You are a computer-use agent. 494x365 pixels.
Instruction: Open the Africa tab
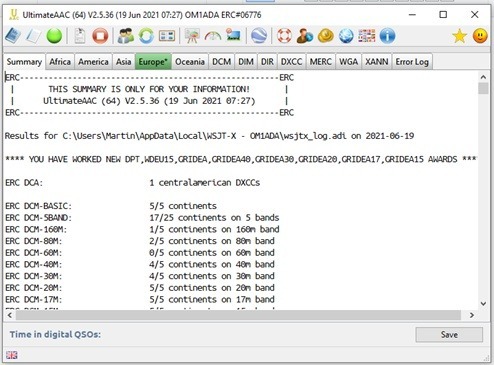click(60, 62)
